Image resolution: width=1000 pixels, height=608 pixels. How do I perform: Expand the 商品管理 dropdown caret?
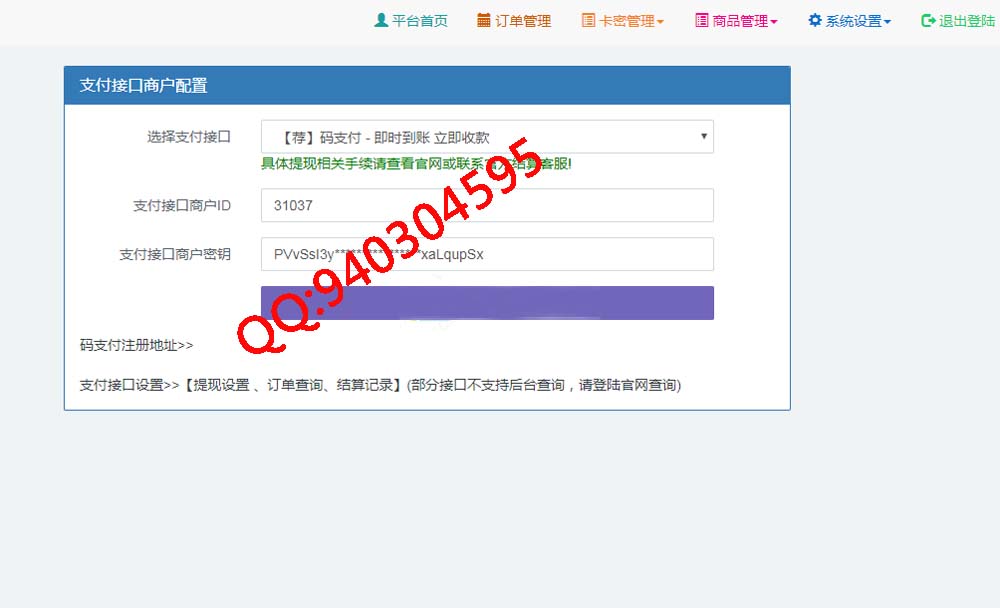[774, 22]
